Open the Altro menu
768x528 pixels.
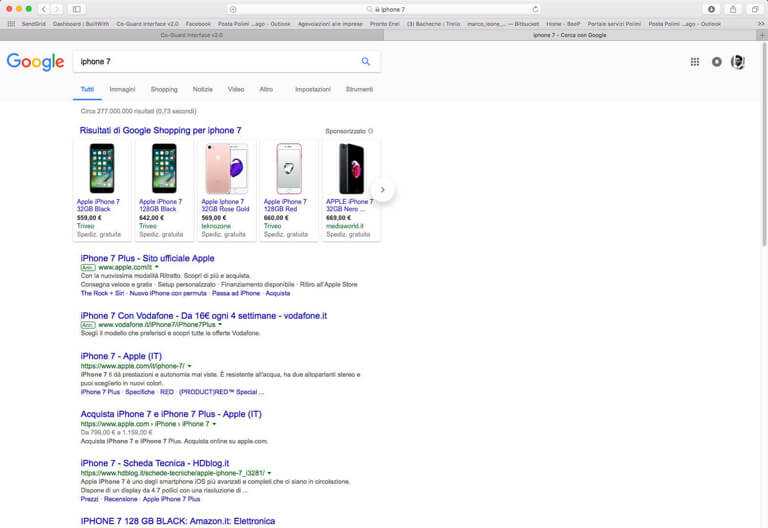pyautogui.click(x=266, y=89)
